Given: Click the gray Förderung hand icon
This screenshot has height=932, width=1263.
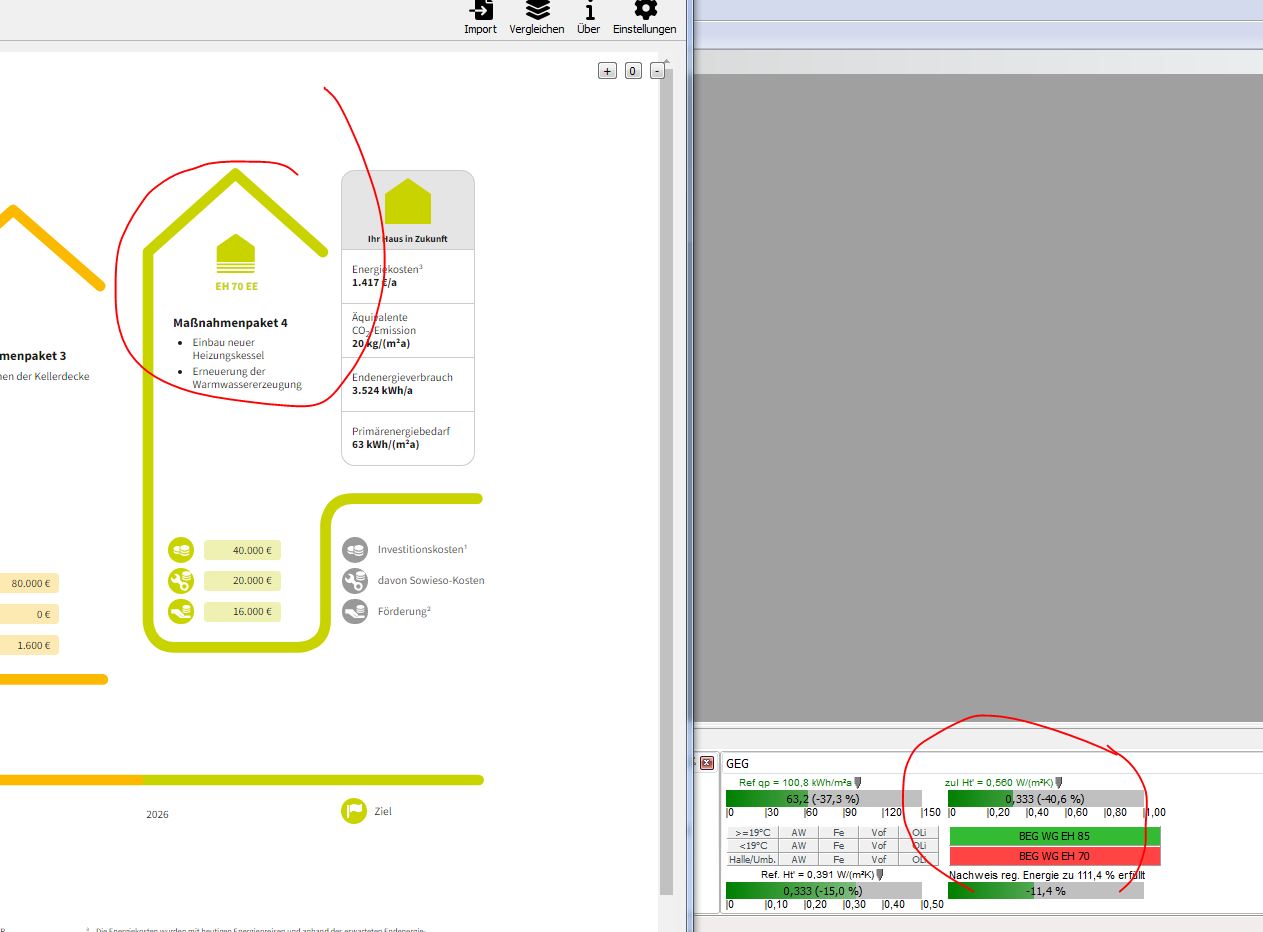Looking at the screenshot, I should click(355, 611).
